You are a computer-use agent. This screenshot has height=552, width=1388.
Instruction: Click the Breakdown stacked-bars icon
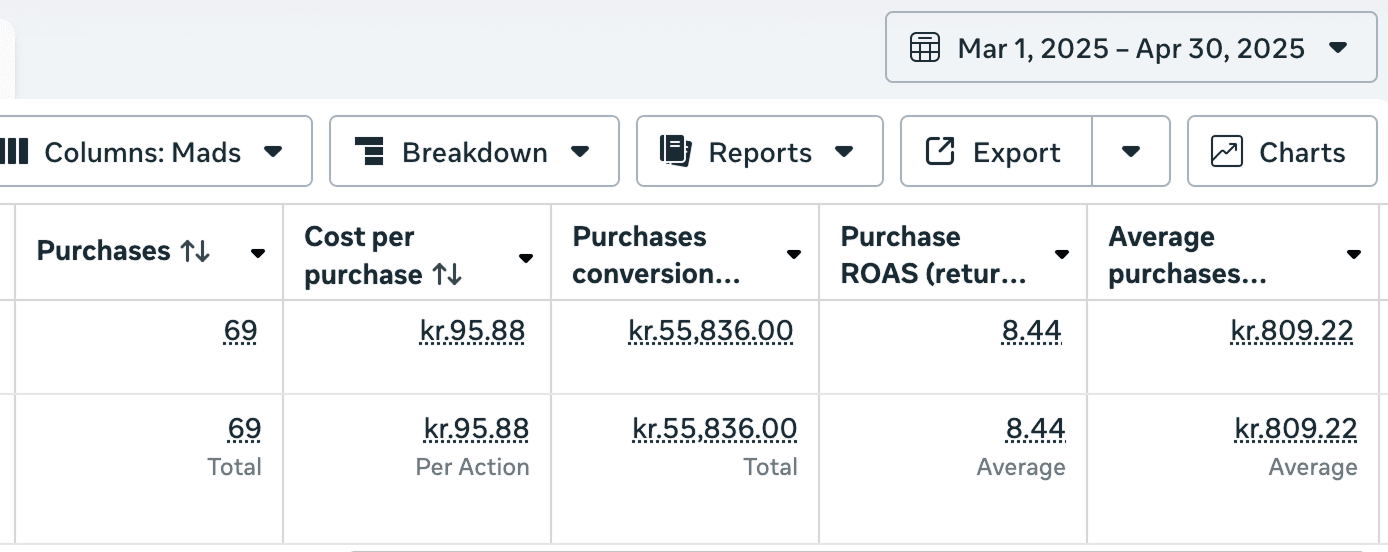[x=370, y=152]
